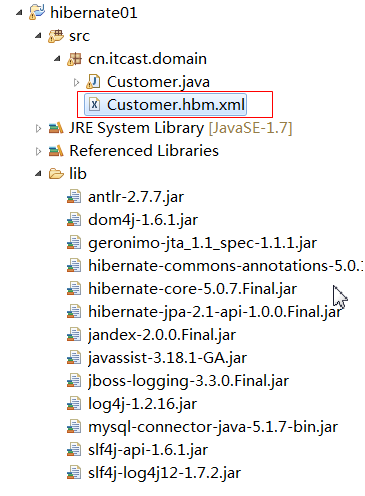Viewport: 365px width, 496px height.
Task: Select log4j-1.2.16.jar file name
Action: tap(142, 404)
